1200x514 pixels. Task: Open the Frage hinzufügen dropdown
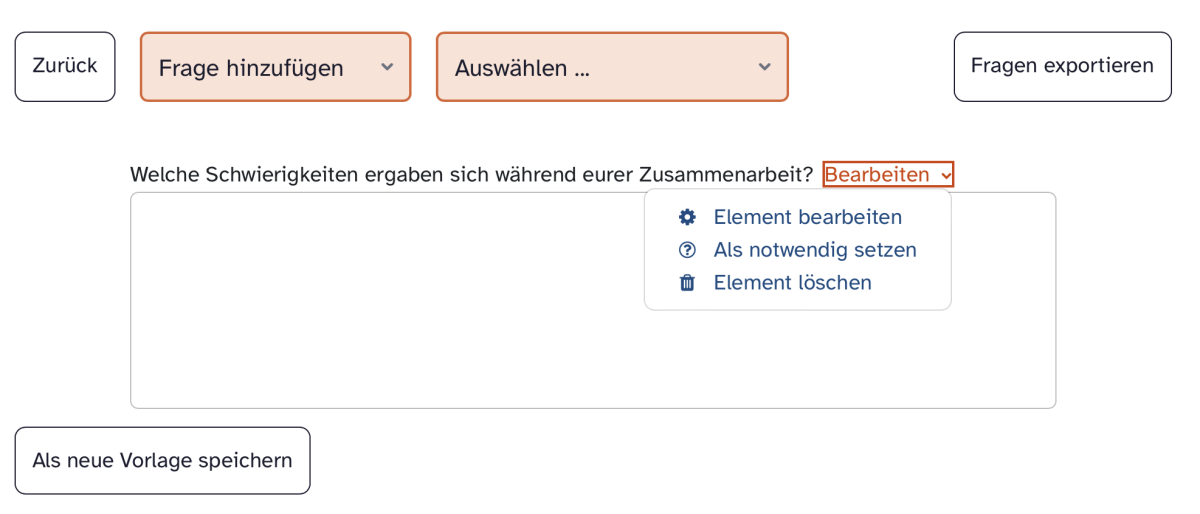[x=275, y=67]
